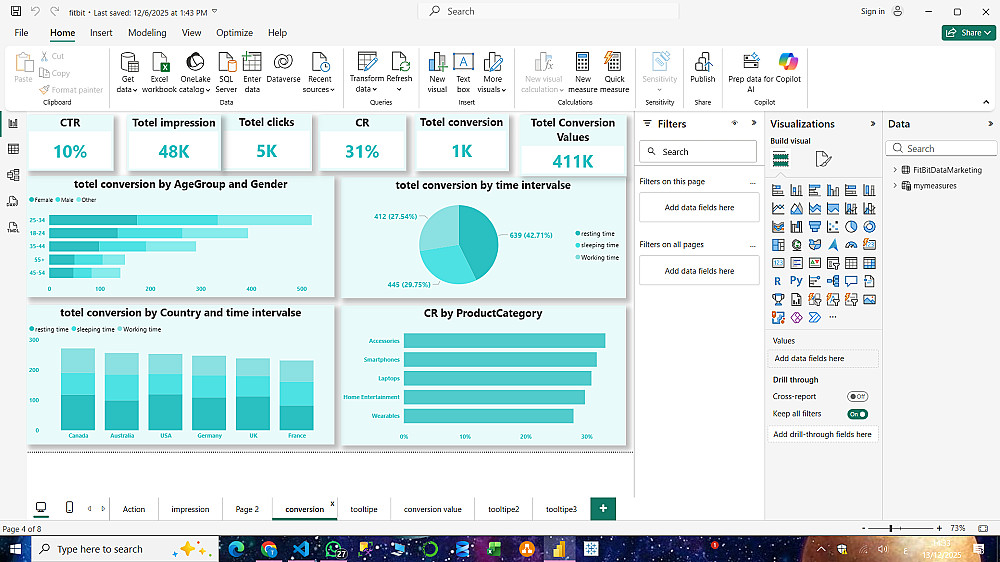The image size is (1000, 562).
Task: Expand the mymeasures table in Data pane
Action: 895,185
